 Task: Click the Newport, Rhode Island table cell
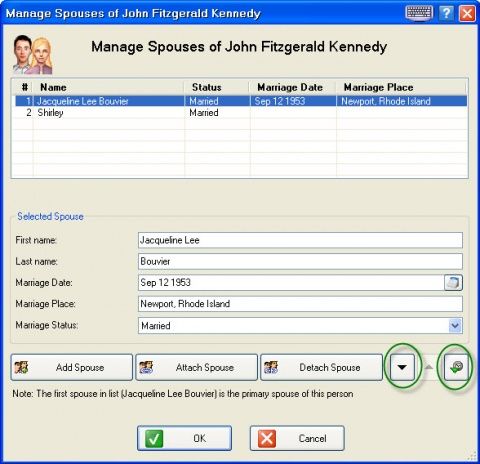click(x=402, y=101)
